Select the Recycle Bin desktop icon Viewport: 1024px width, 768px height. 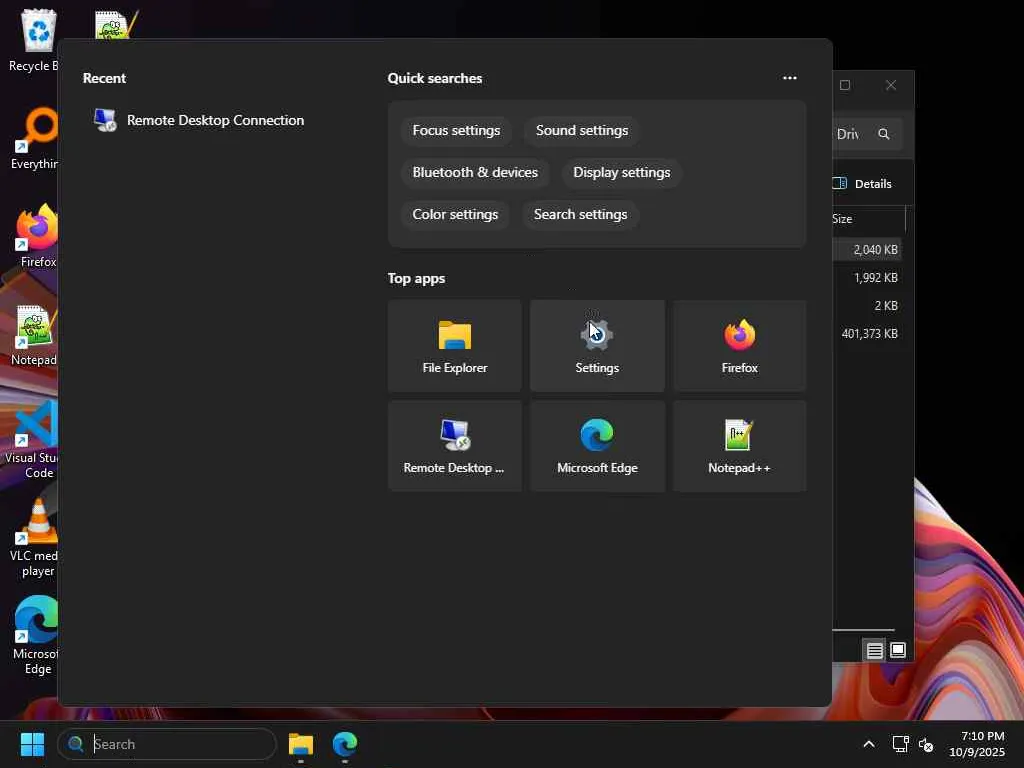(34, 40)
